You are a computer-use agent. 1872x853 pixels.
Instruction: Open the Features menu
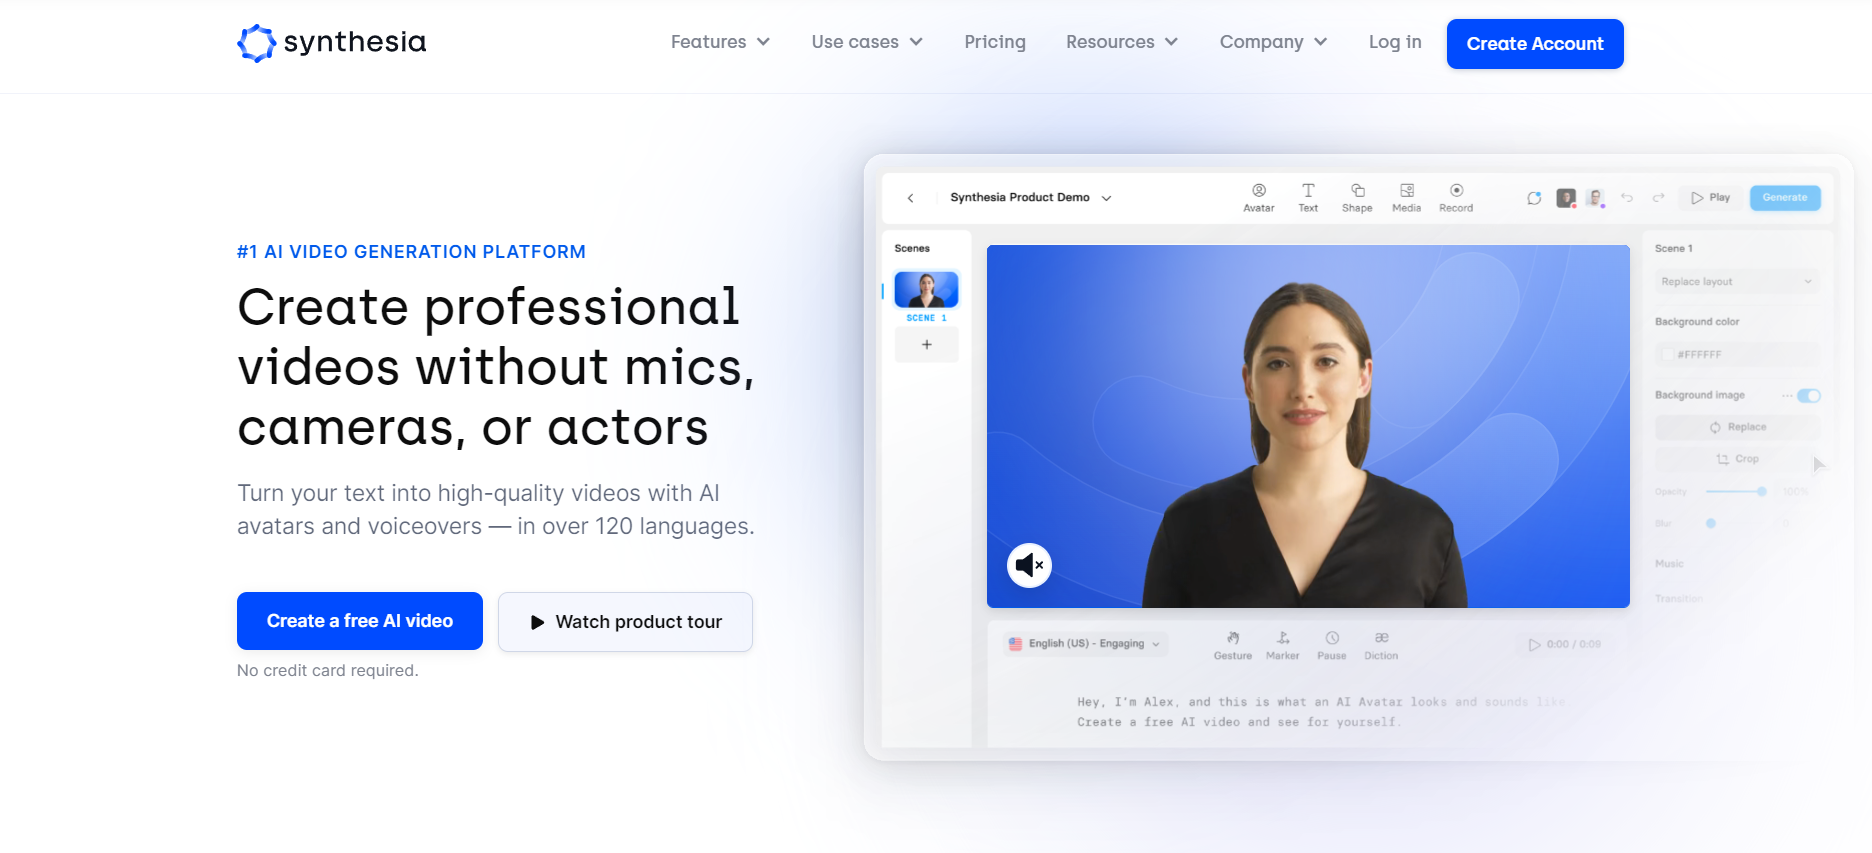[x=720, y=42]
